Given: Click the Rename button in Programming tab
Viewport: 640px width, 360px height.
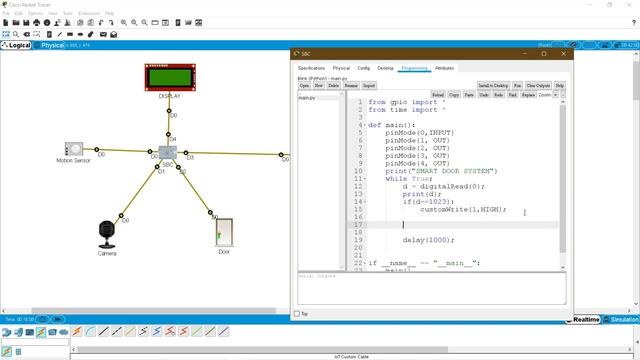Looking at the screenshot, I should click(351, 86).
